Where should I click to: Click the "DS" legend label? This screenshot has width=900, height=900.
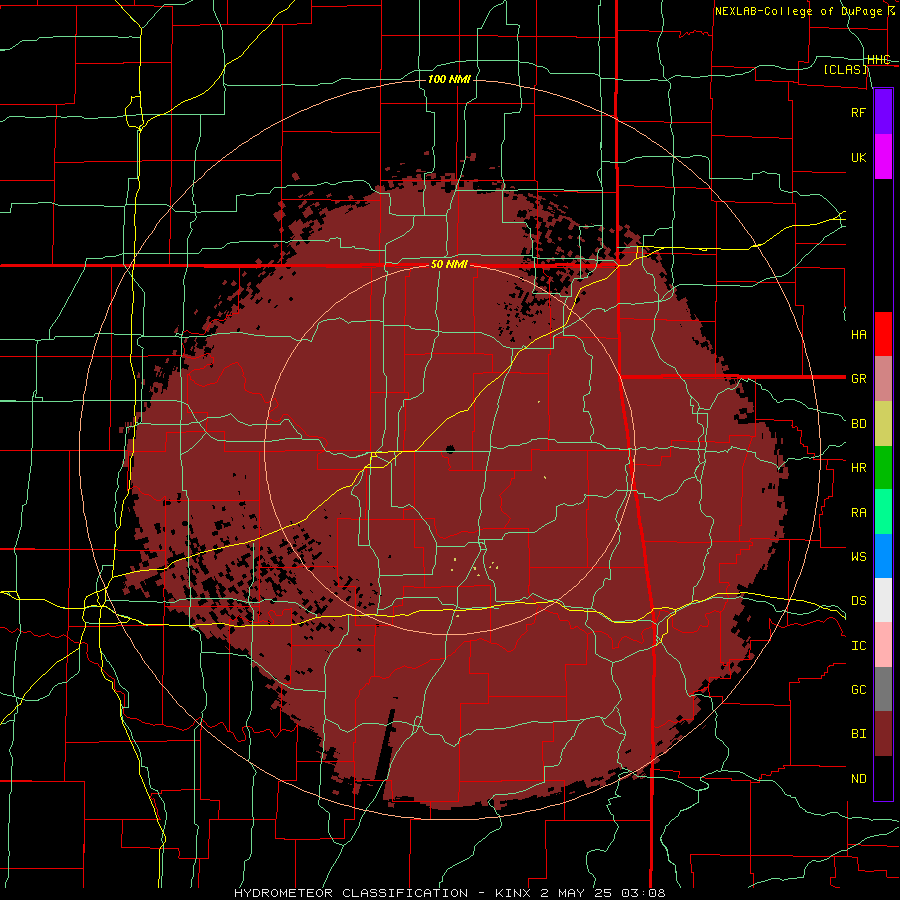coord(859,601)
